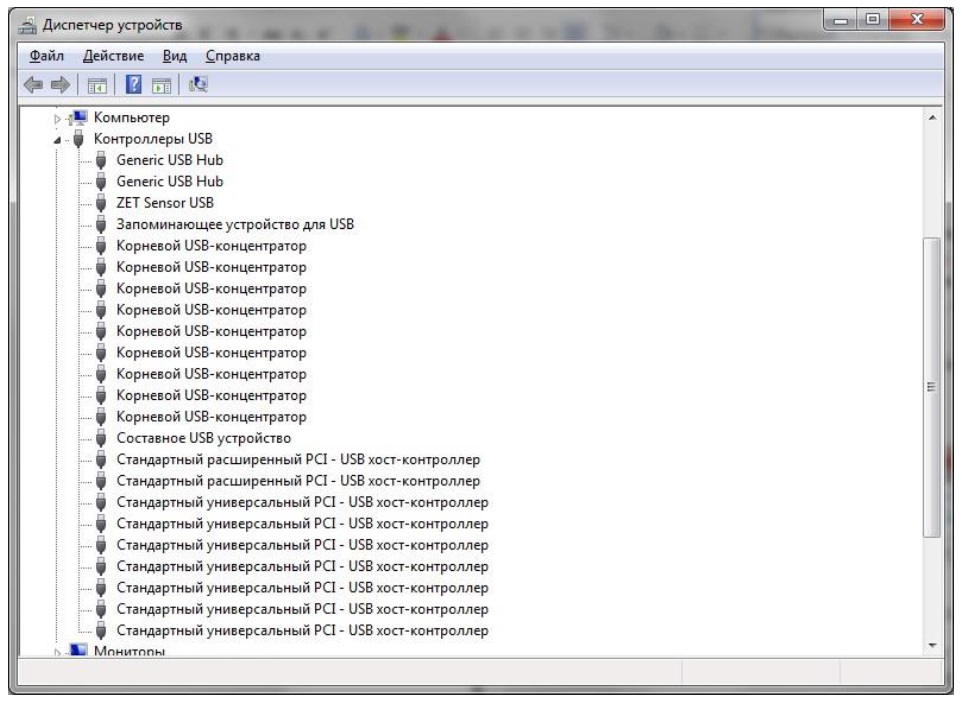Viewport: 962px width, 707px height.
Task: Click the vertical scrollbar up arrow
Action: click(932, 117)
